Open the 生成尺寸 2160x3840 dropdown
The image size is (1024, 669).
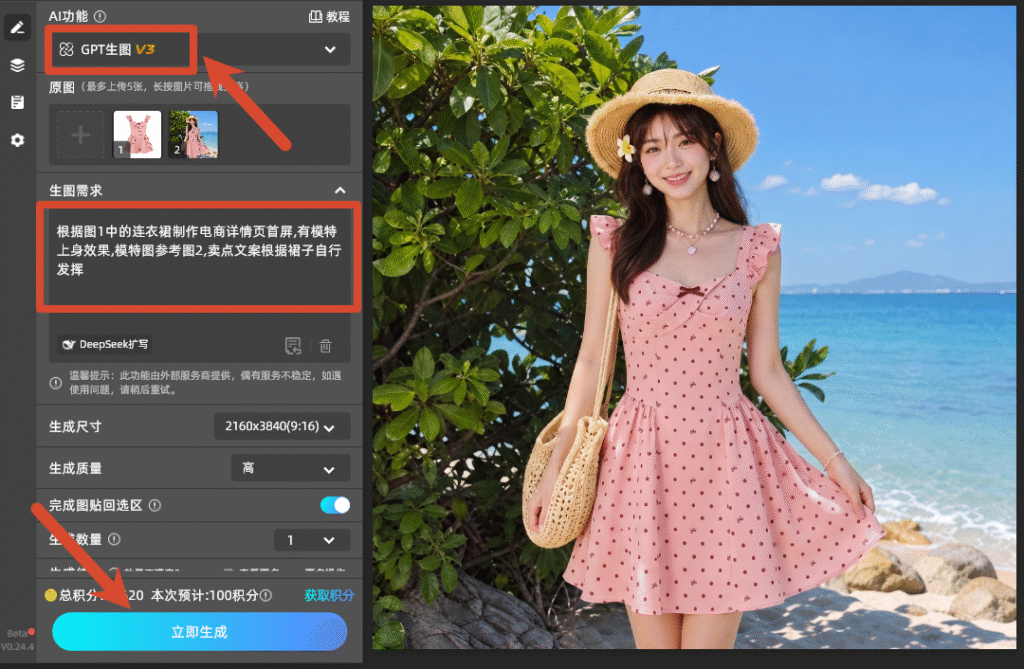click(282, 427)
